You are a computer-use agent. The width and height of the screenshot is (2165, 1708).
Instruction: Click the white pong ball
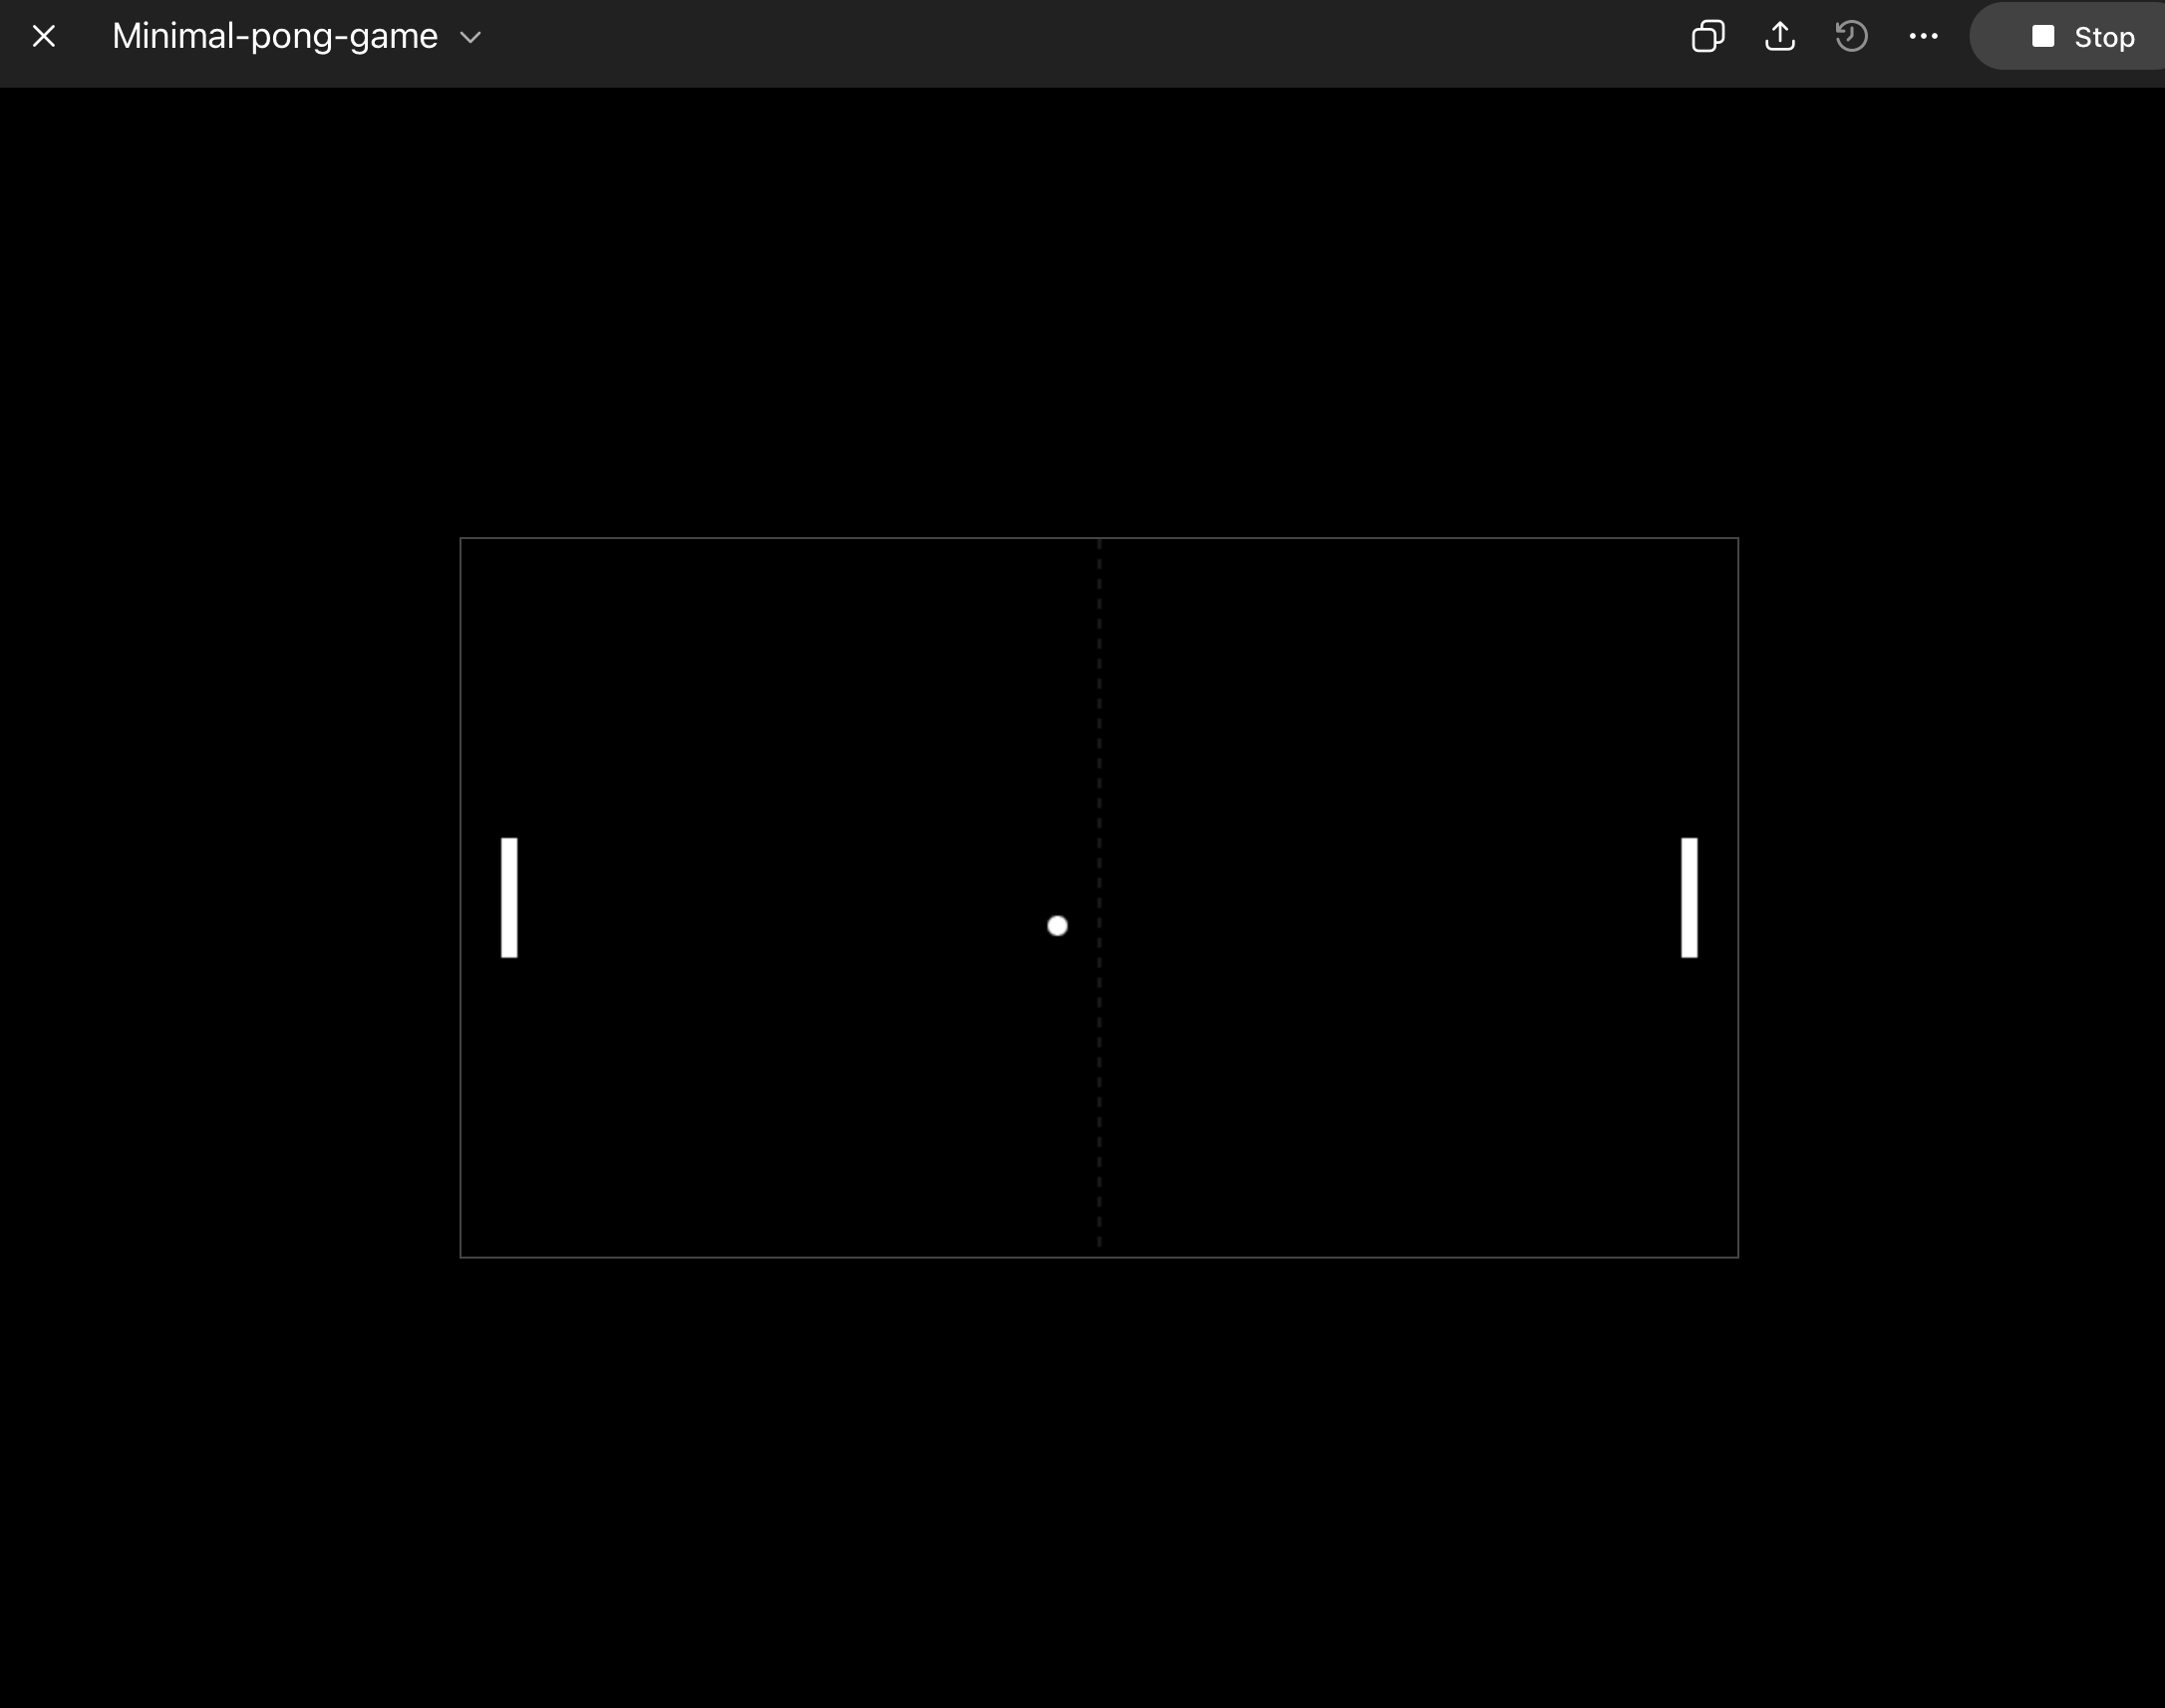[x=1057, y=926]
